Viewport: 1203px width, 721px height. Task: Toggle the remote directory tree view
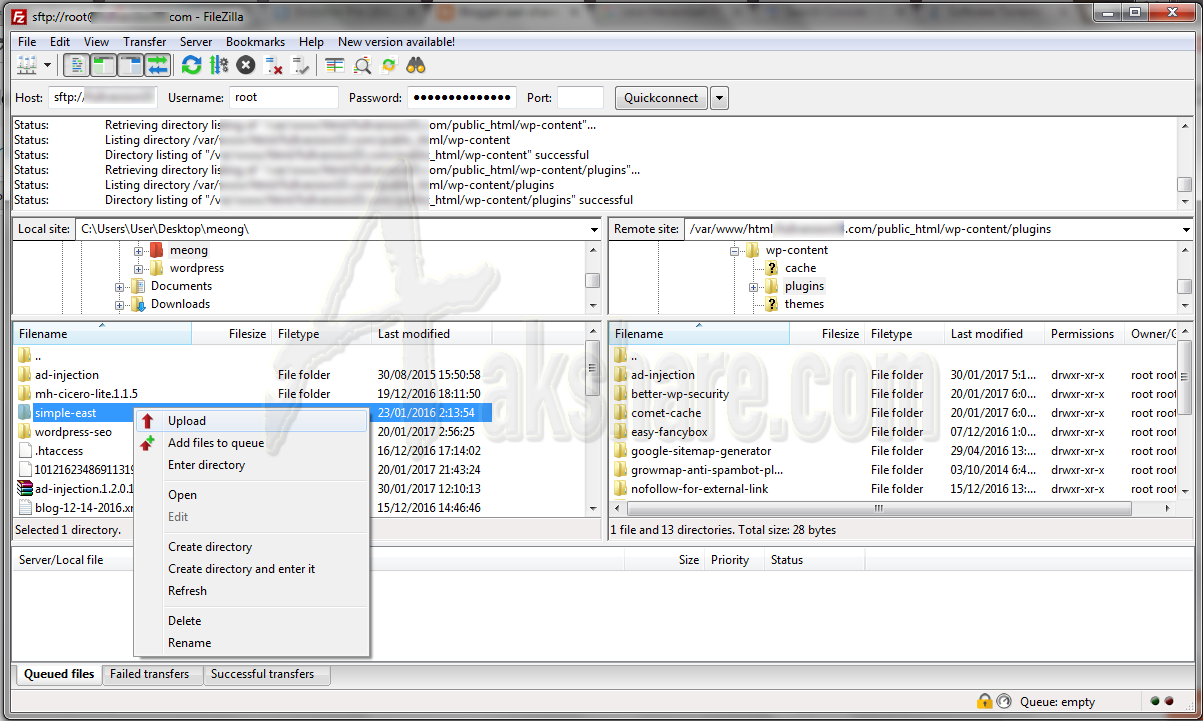point(131,66)
